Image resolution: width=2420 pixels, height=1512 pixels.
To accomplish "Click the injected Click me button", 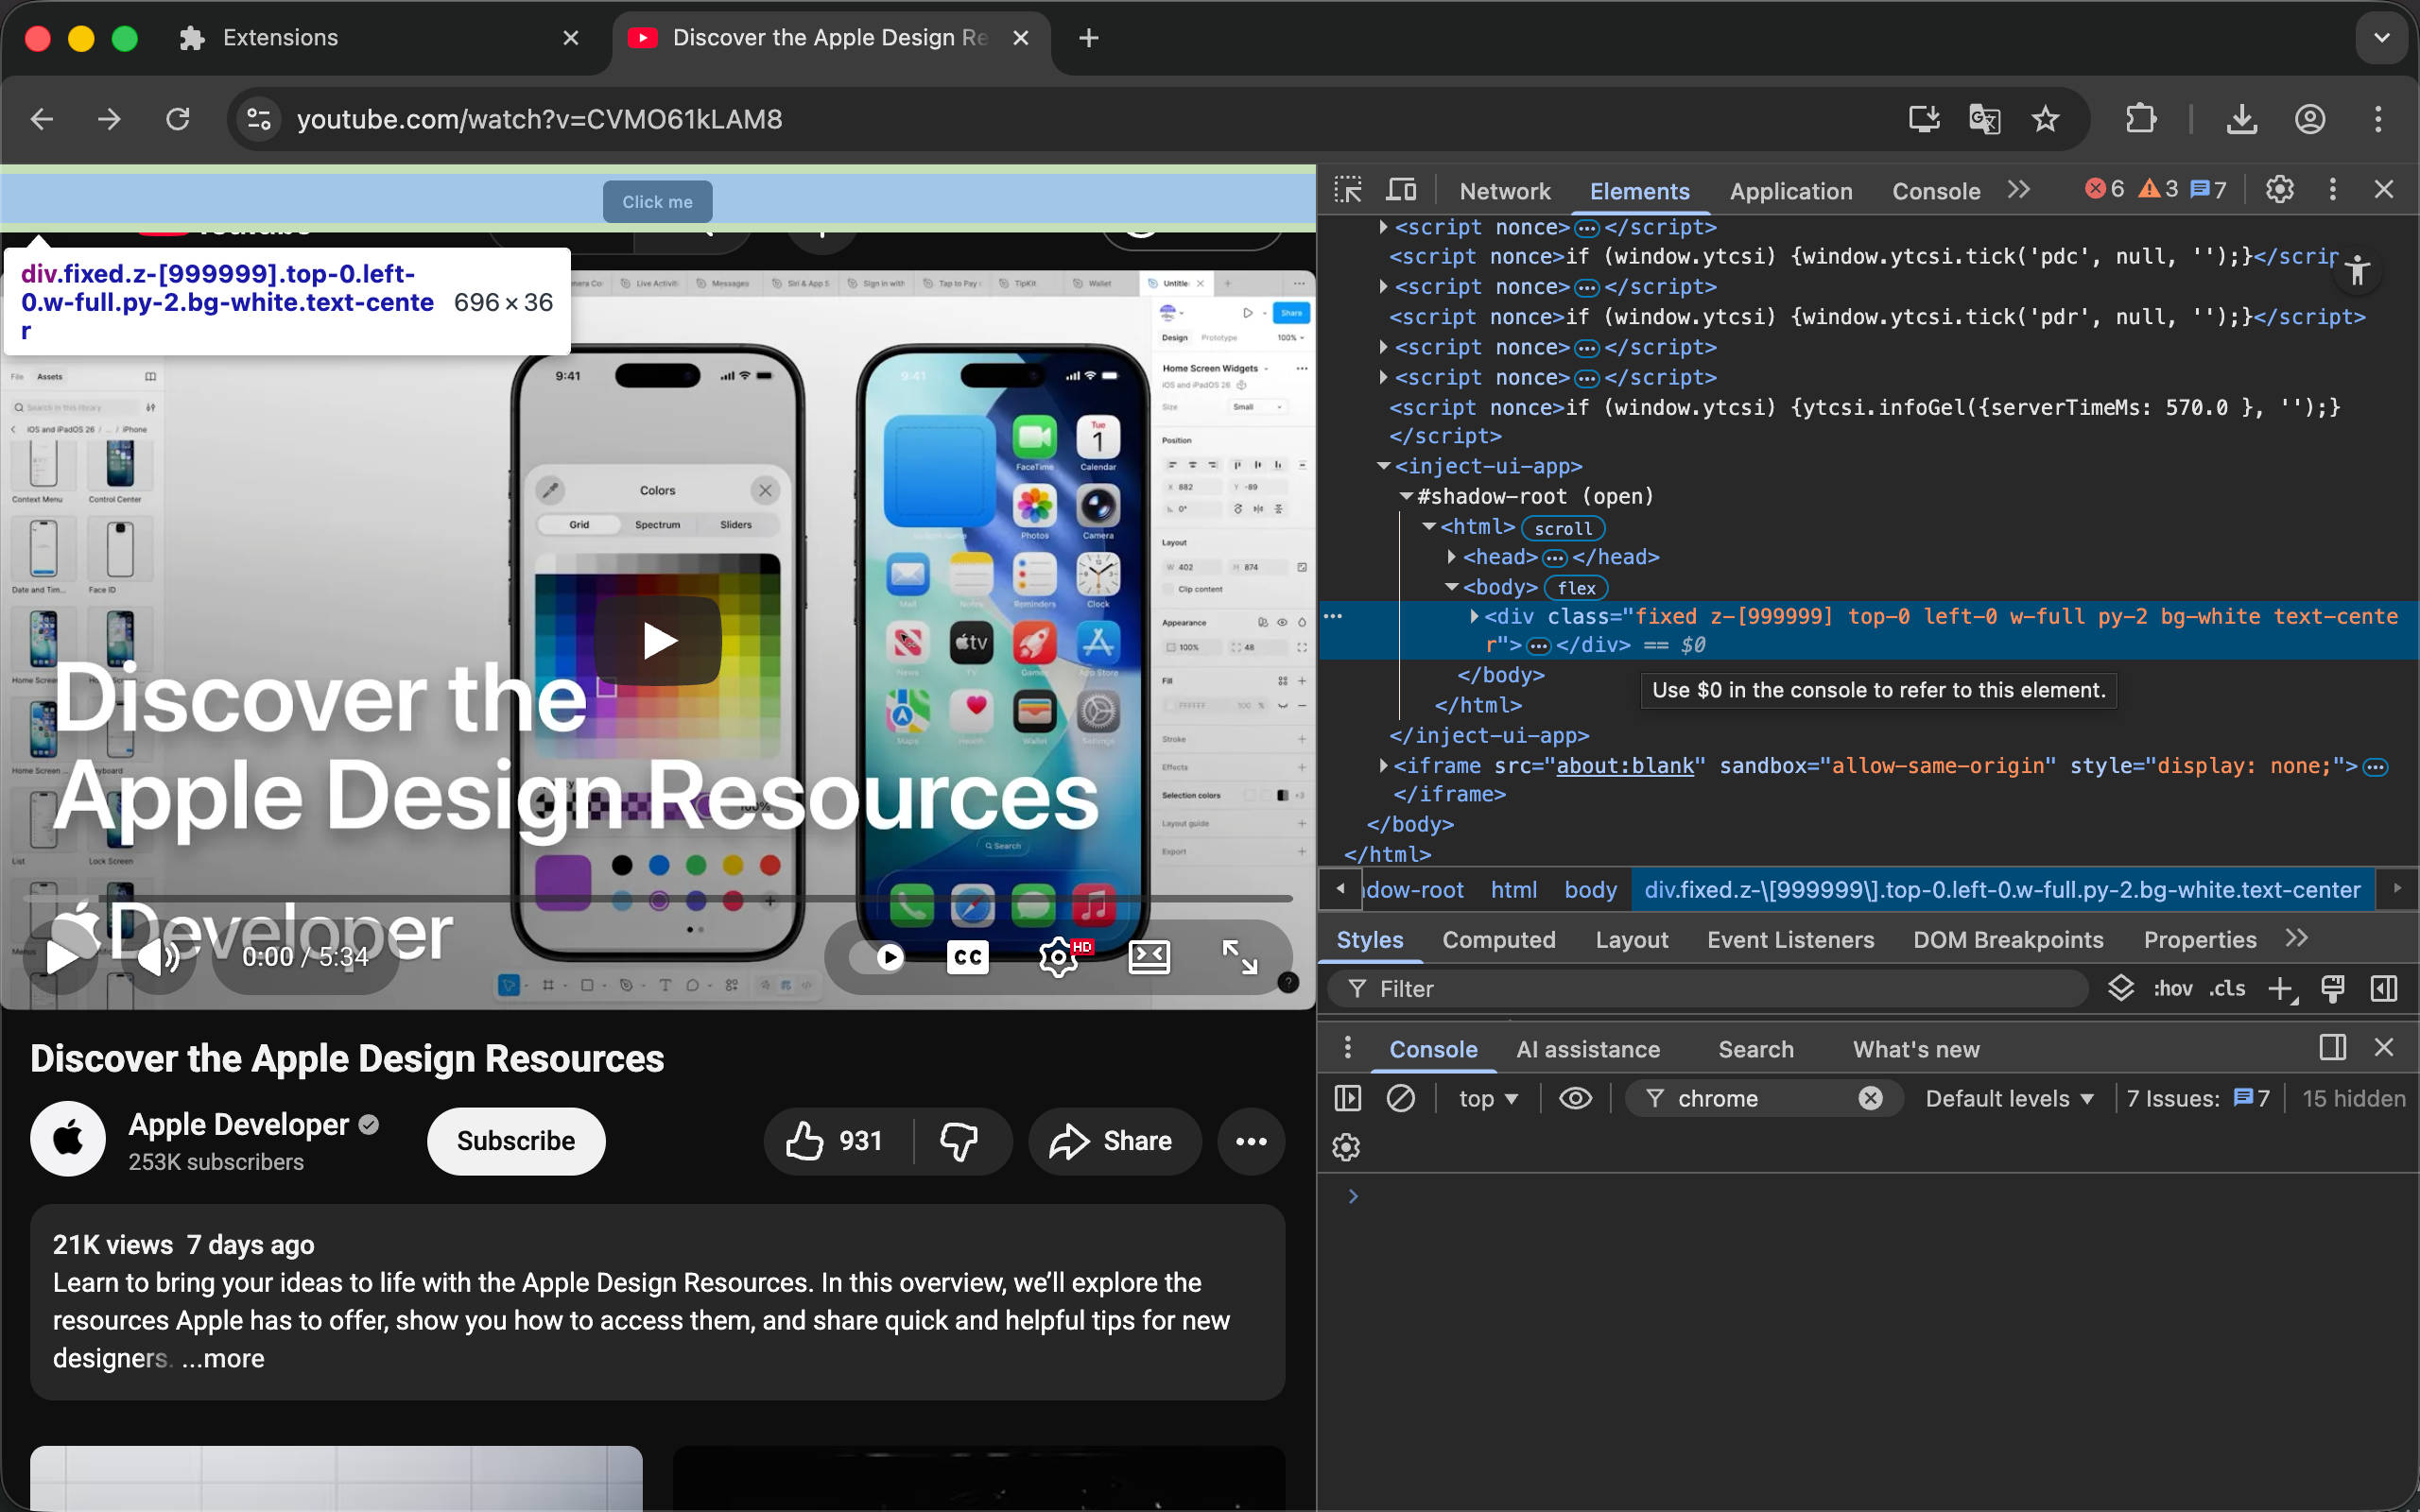I will (657, 202).
